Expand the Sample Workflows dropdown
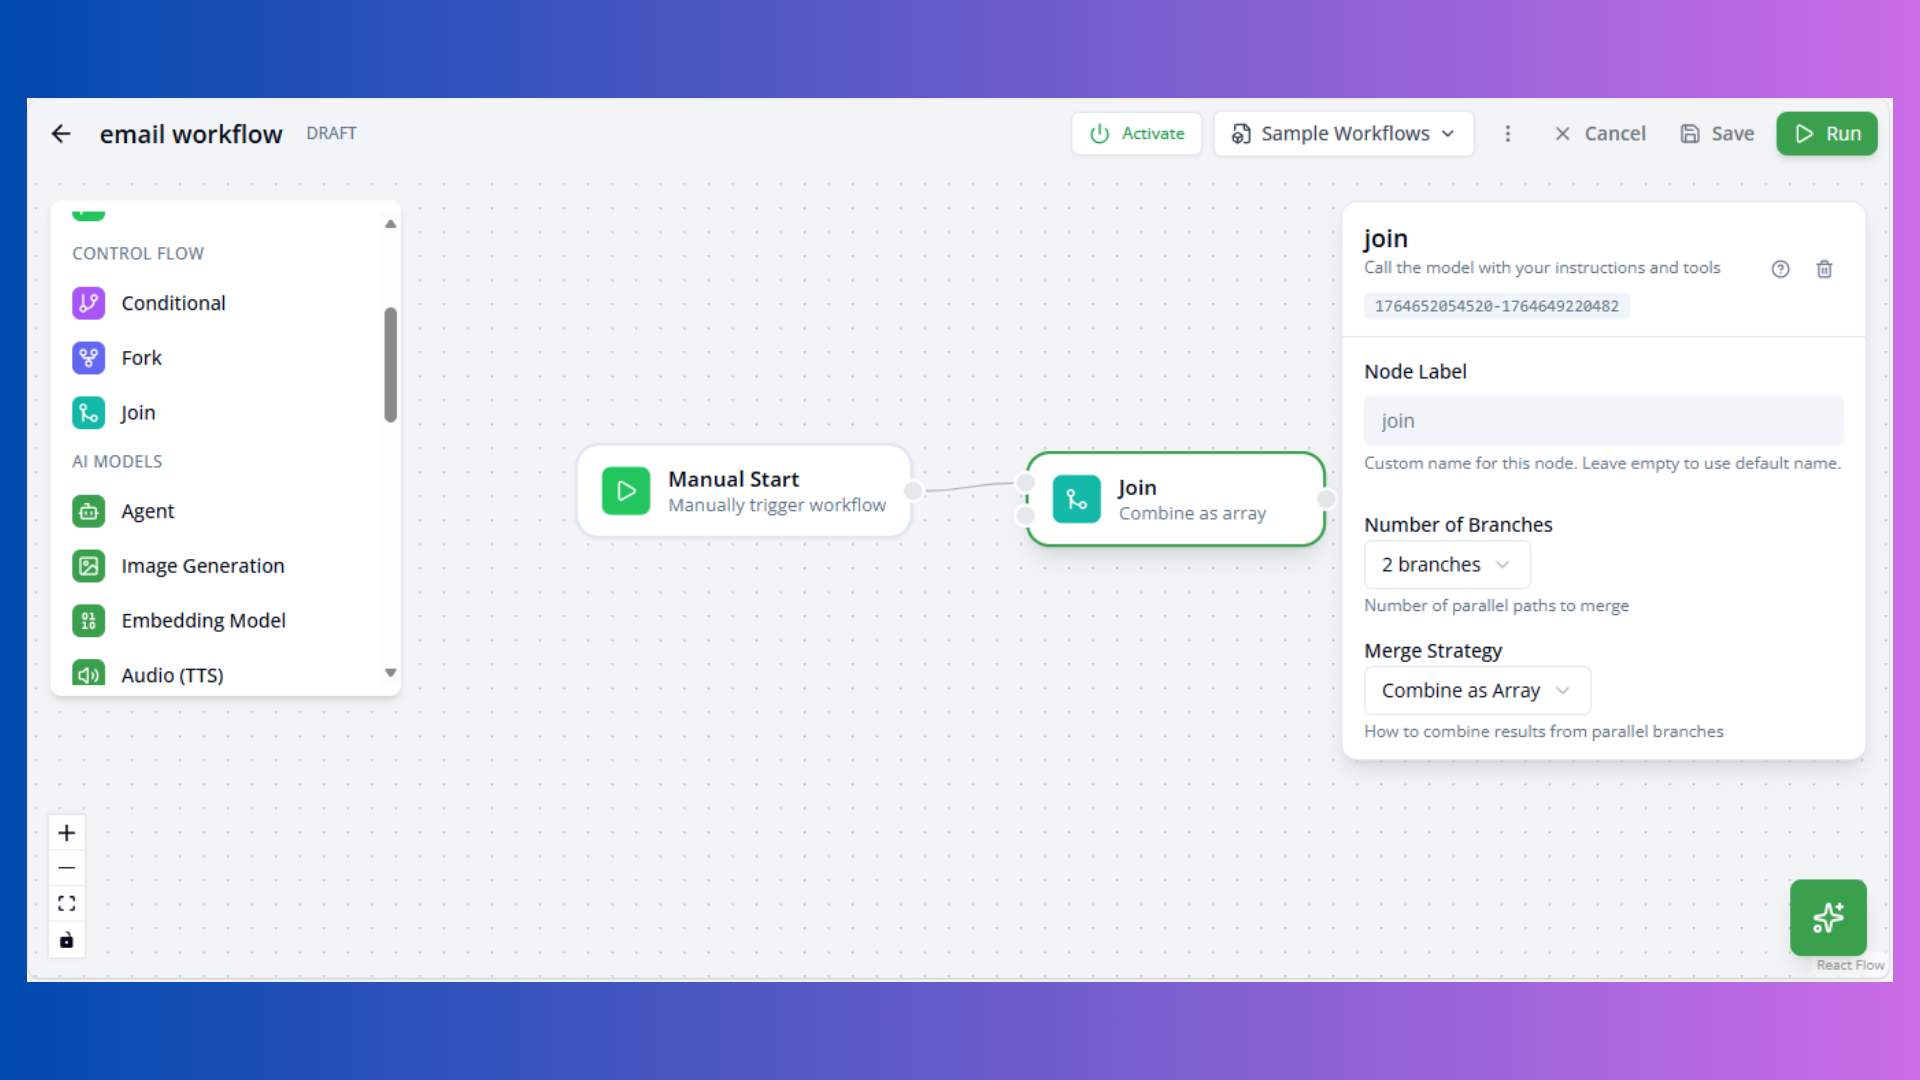The image size is (1920, 1080). click(x=1343, y=133)
